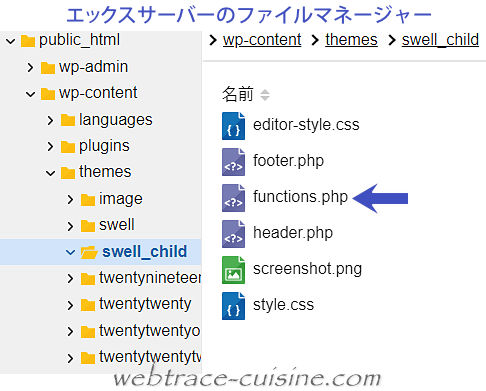
Task: Click the plugins folder icon
Action: point(68,147)
